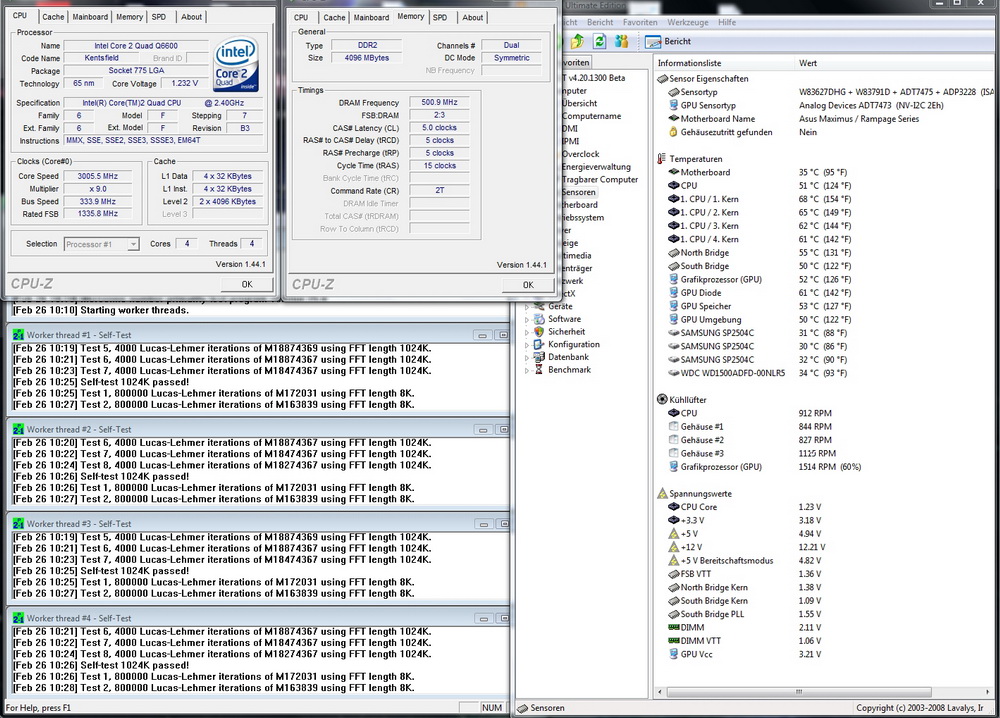Open the Mainboard tab in left CPU-Z window
This screenshot has width=1000, height=718.
tap(90, 17)
